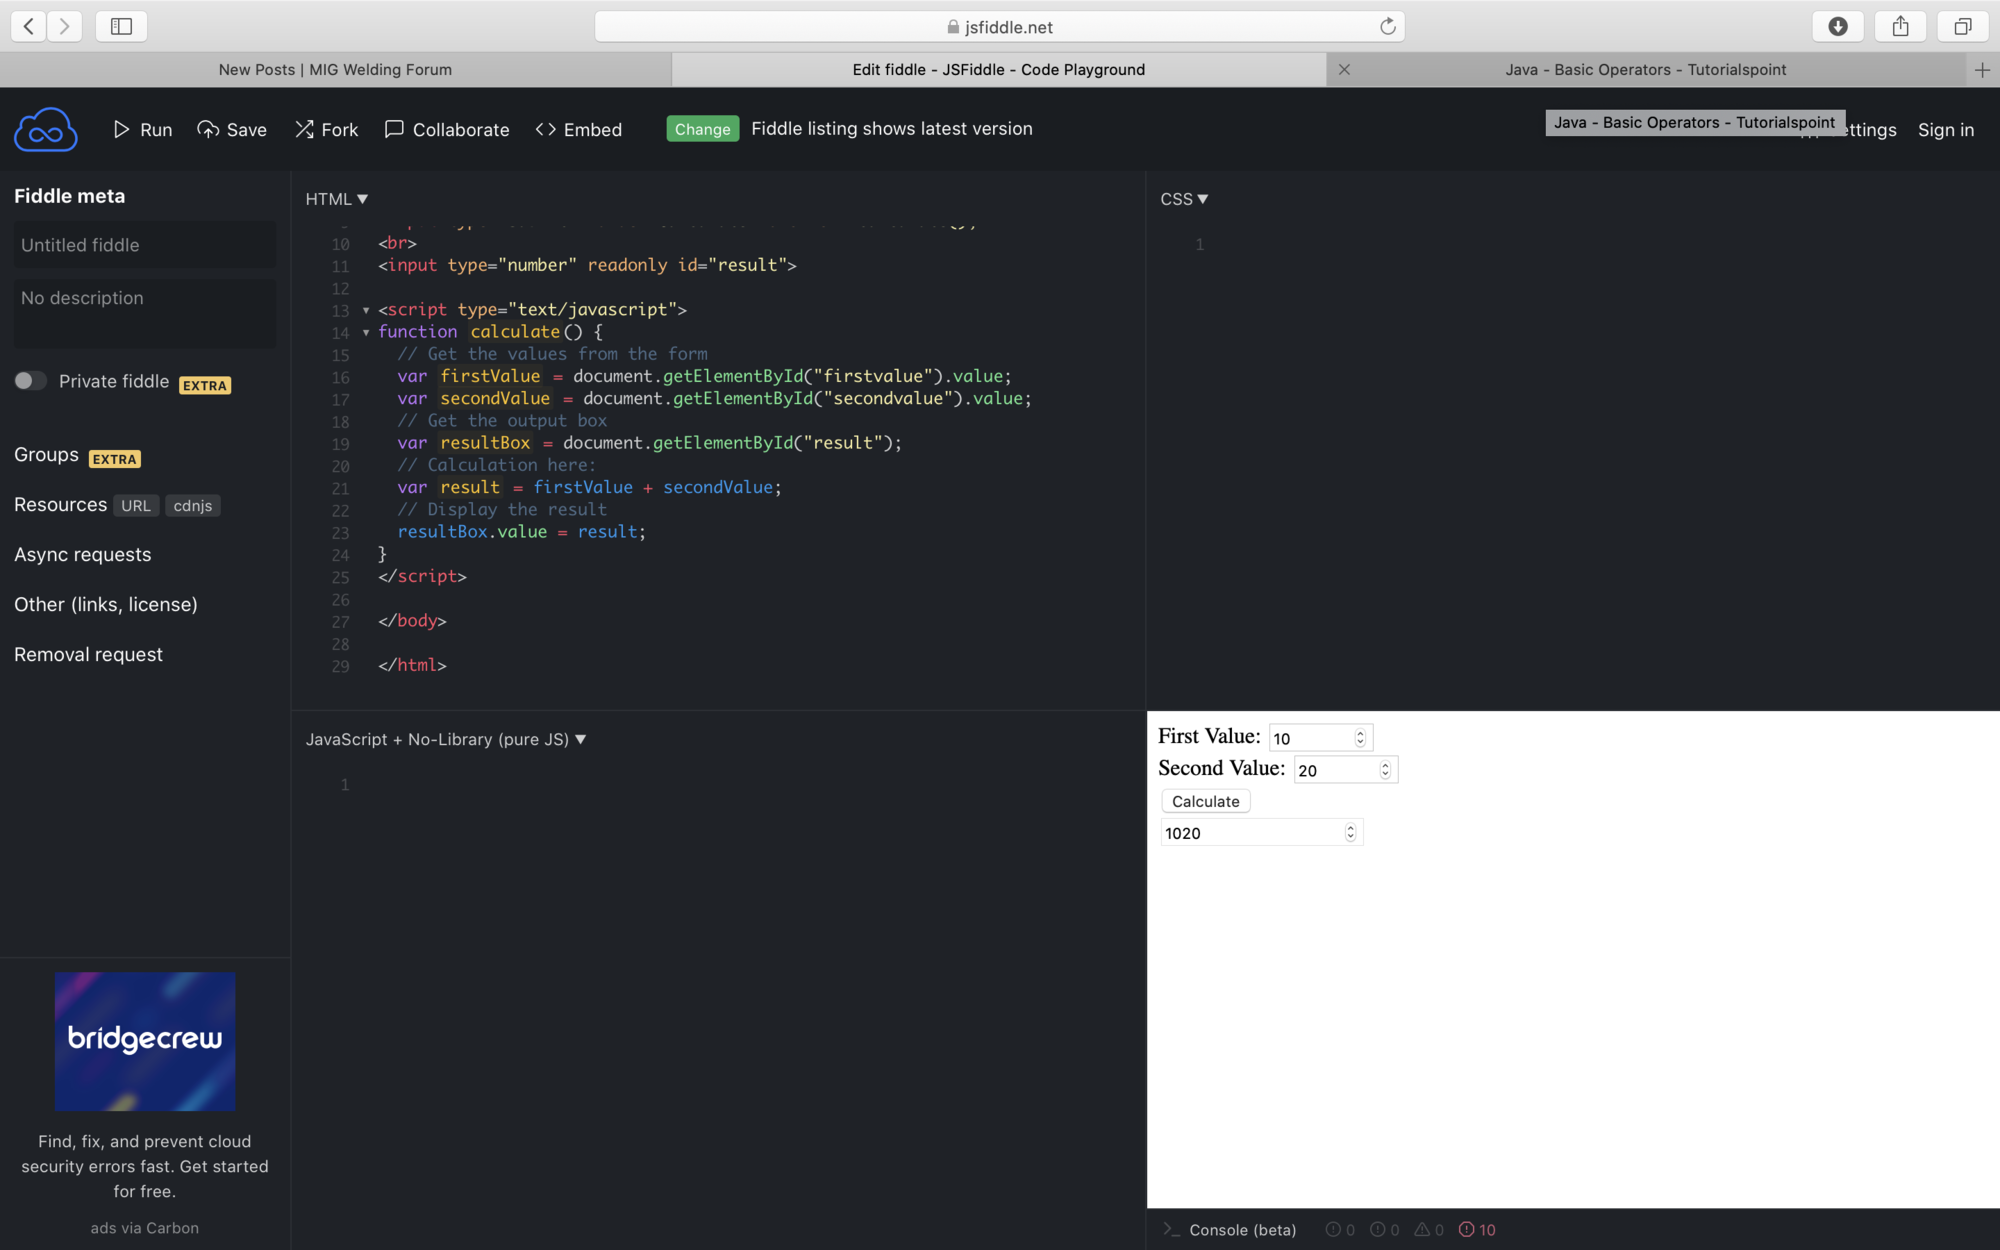The width and height of the screenshot is (2000, 1250).
Task: Select the Edit fiddle JSFiddle tab
Action: (x=999, y=69)
